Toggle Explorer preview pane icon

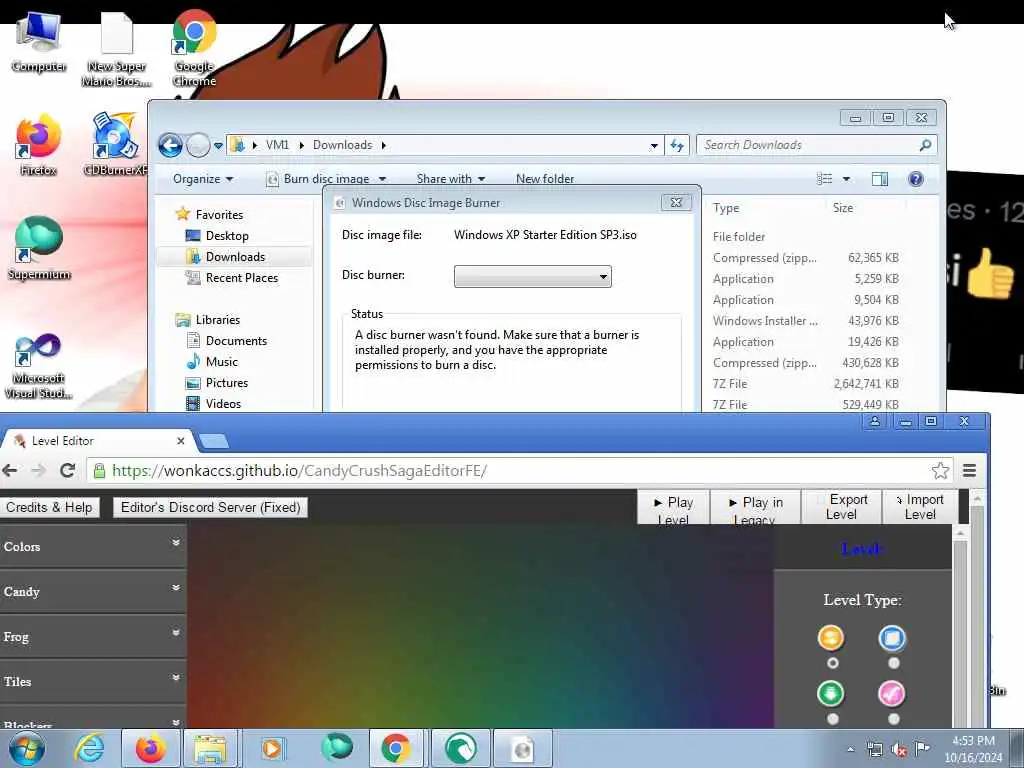point(880,179)
